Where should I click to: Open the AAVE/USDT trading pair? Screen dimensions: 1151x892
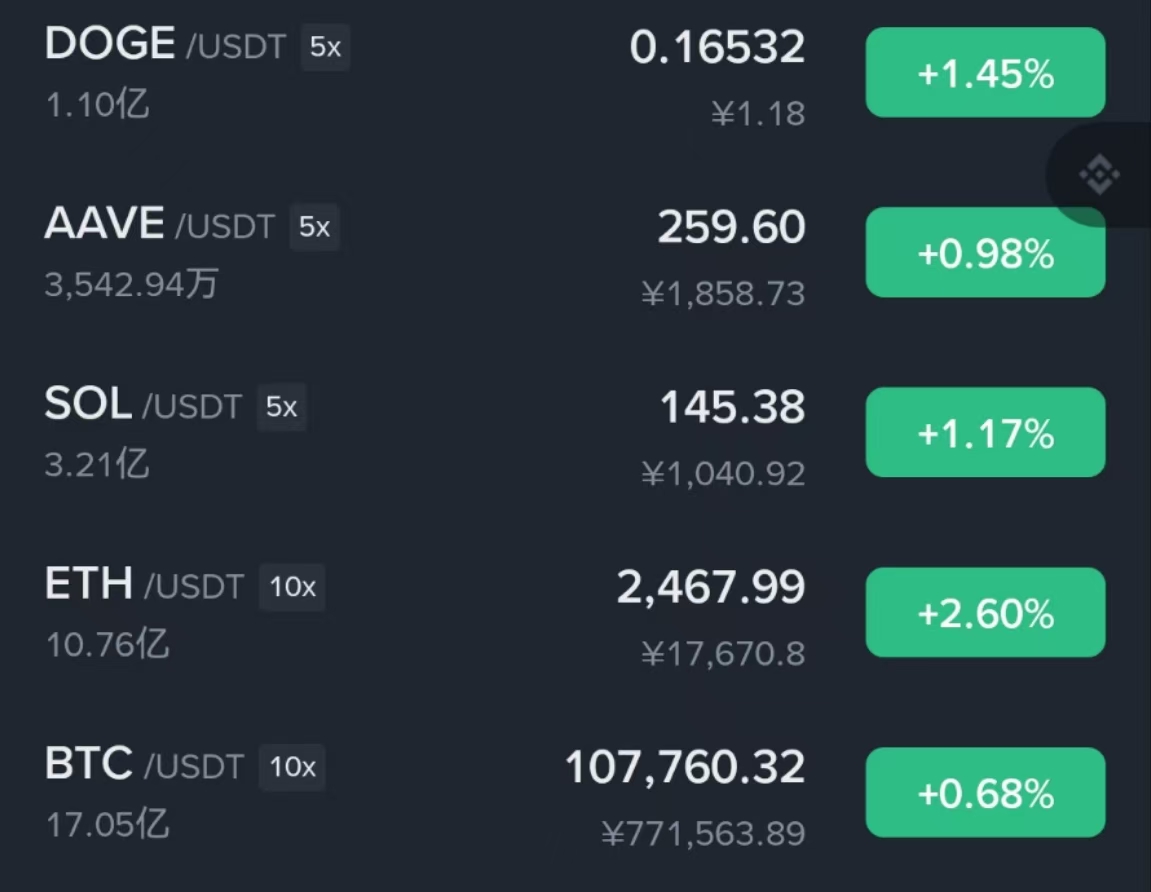click(x=576, y=253)
